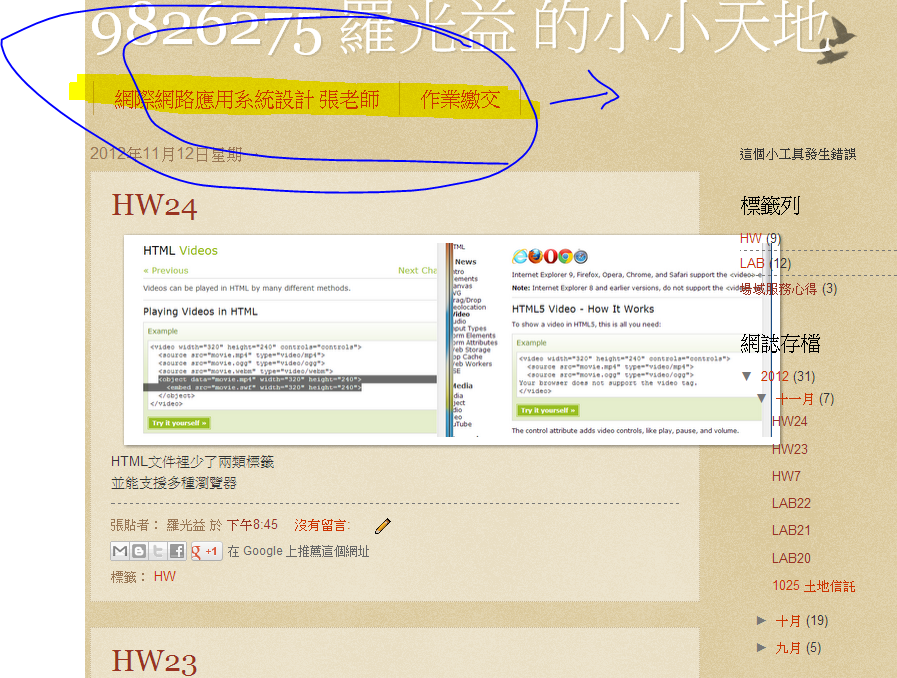The image size is (897, 678).
Task: Open LAB20 in the archive list
Action: click(791, 558)
